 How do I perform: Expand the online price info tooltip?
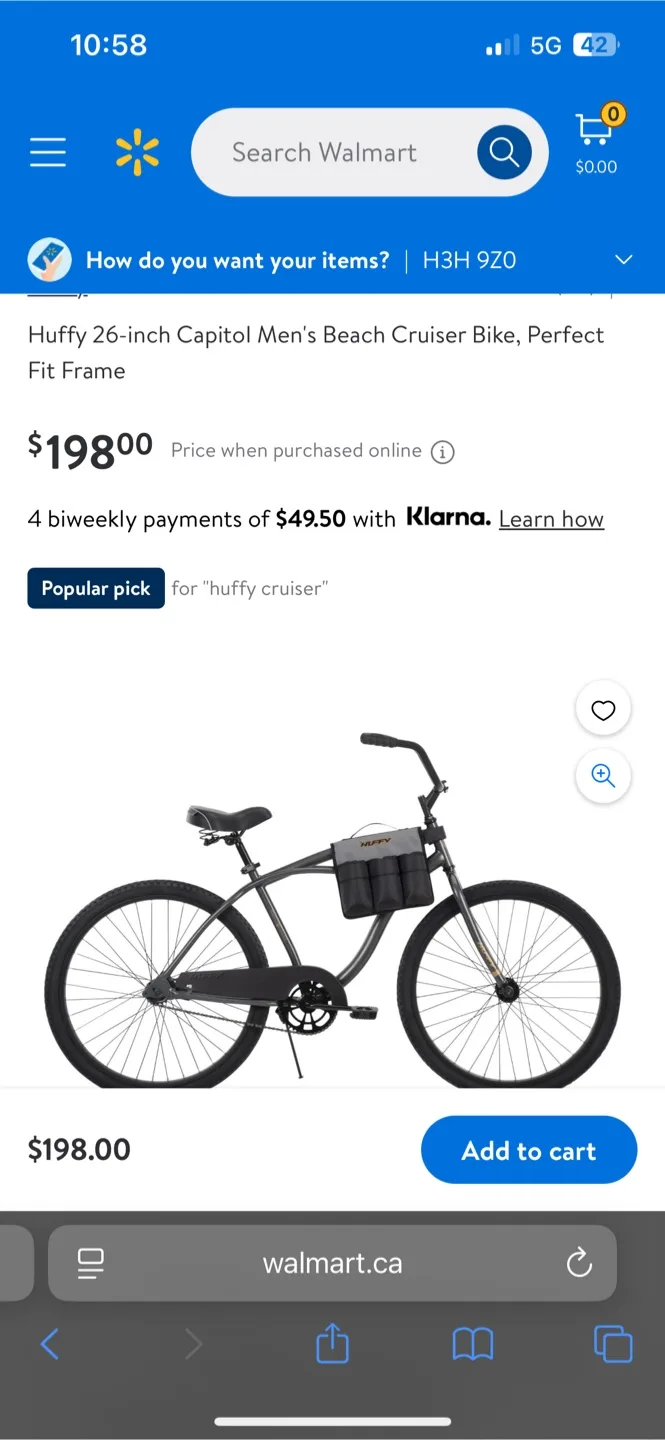(x=442, y=452)
